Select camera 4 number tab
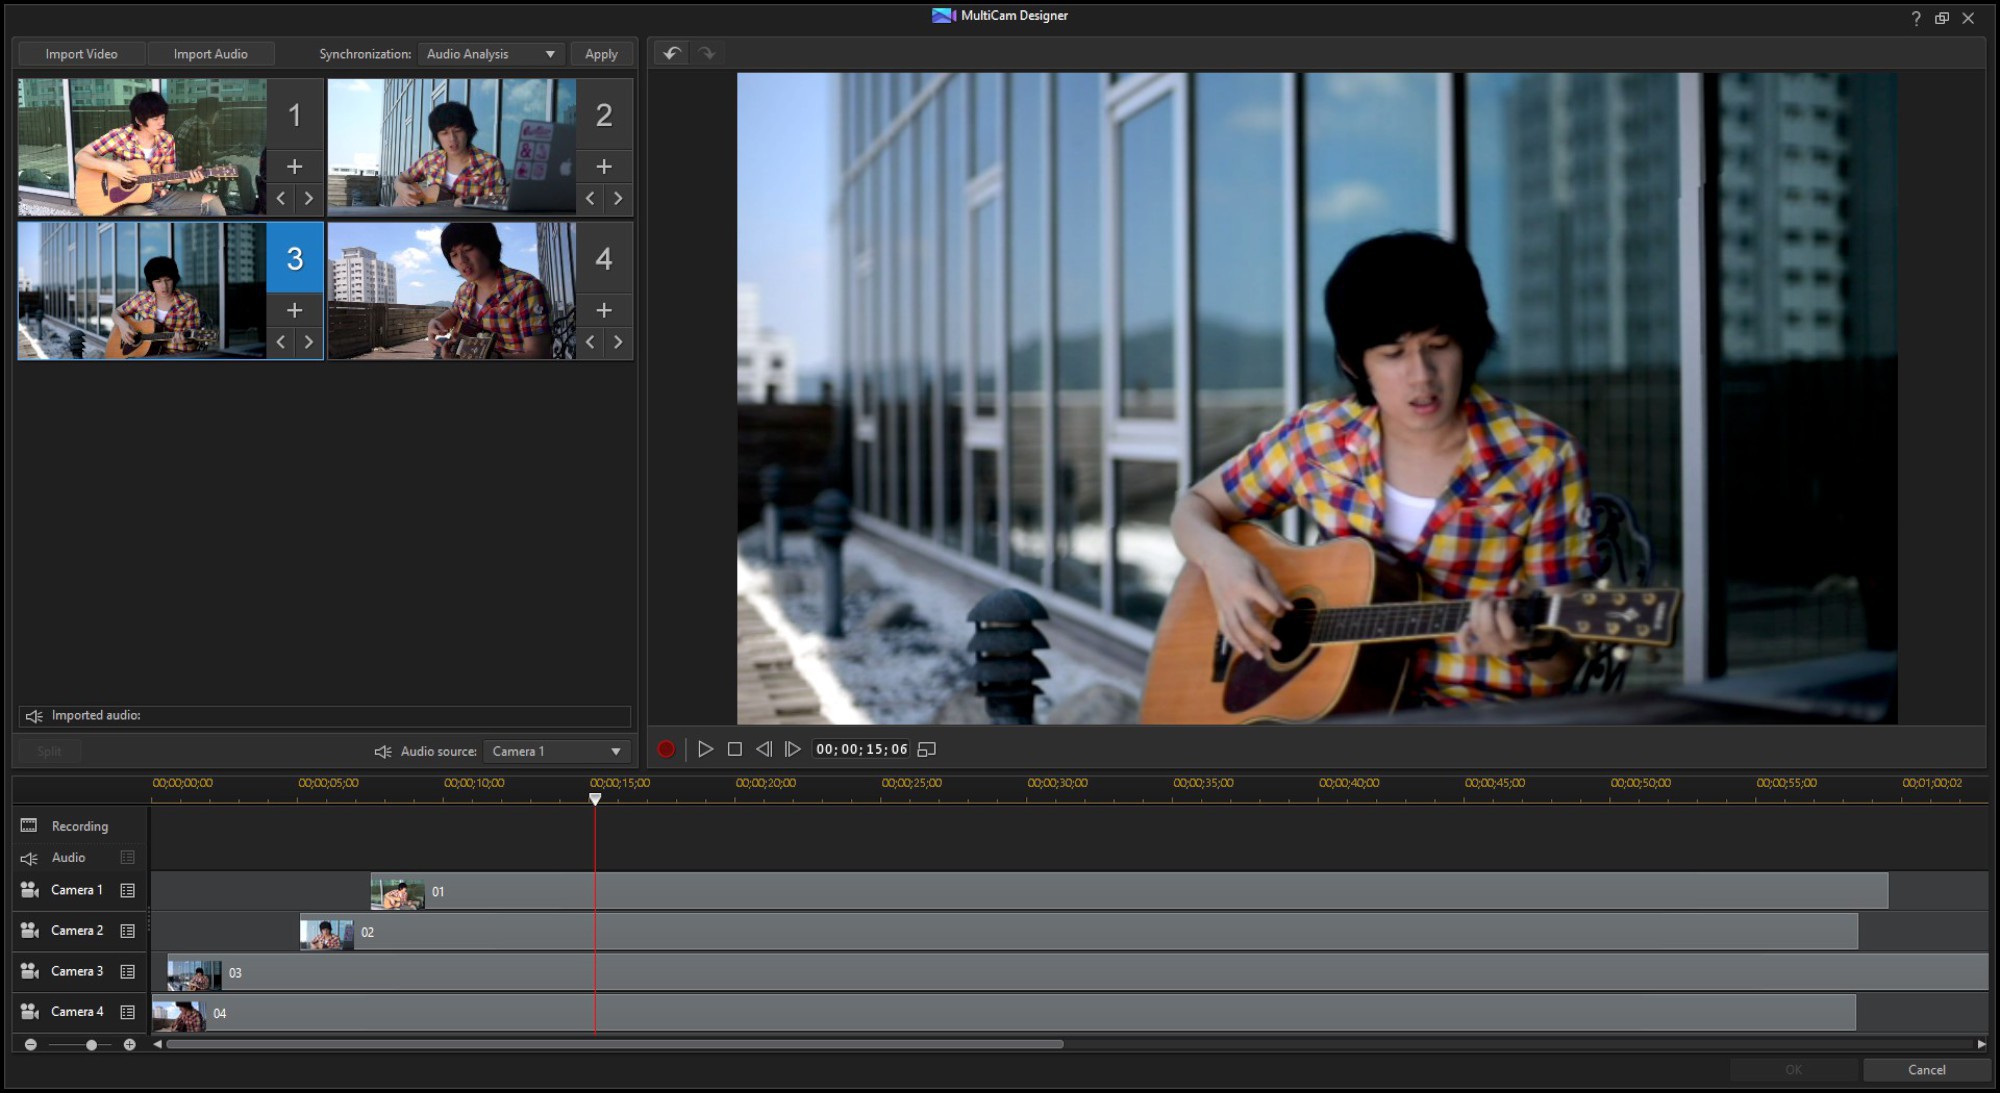Screen dimensions: 2000x1093 (x=604, y=259)
